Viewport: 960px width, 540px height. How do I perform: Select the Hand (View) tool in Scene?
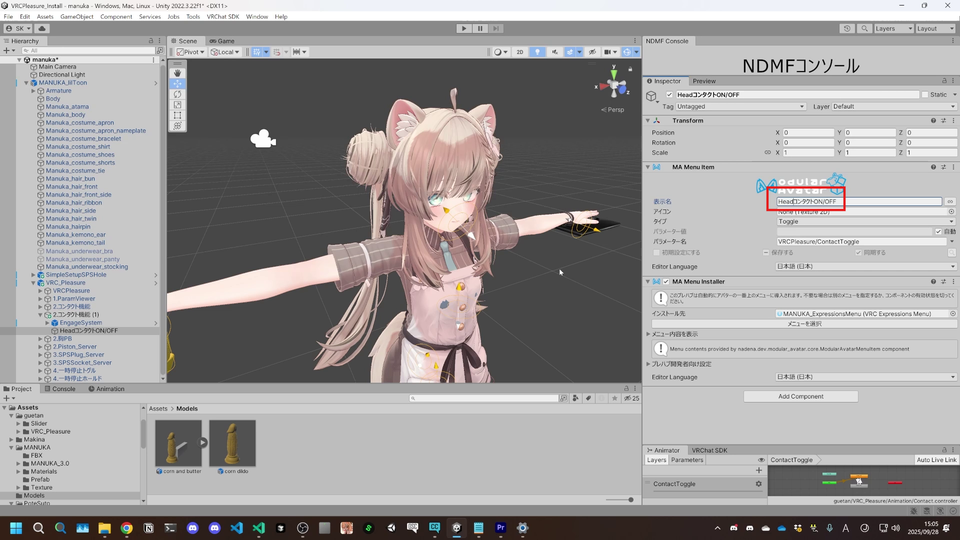pos(178,73)
